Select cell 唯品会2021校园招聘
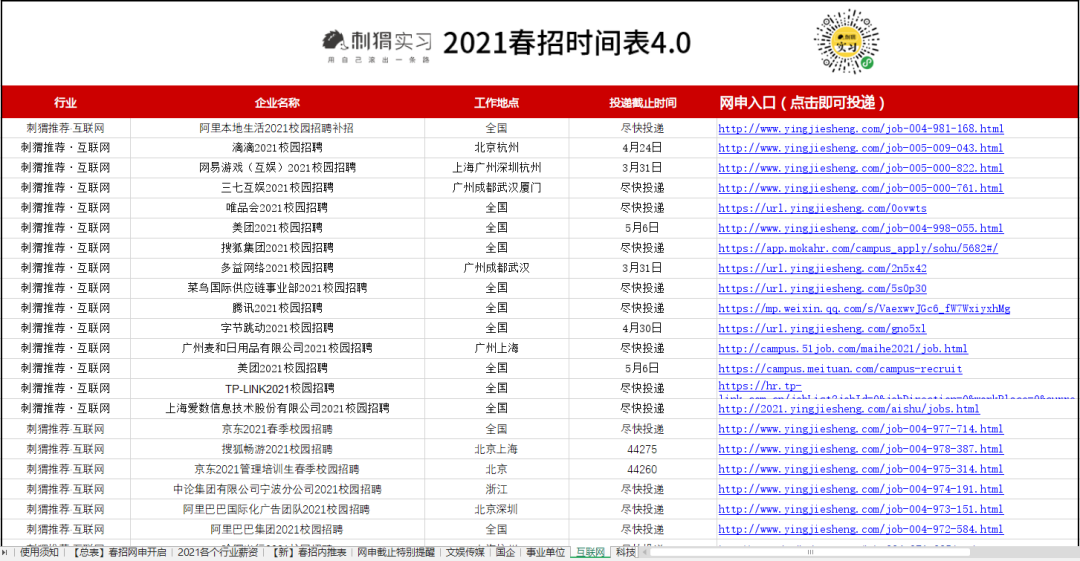This screenshot has width=1080, height=561. coord(277,207)
